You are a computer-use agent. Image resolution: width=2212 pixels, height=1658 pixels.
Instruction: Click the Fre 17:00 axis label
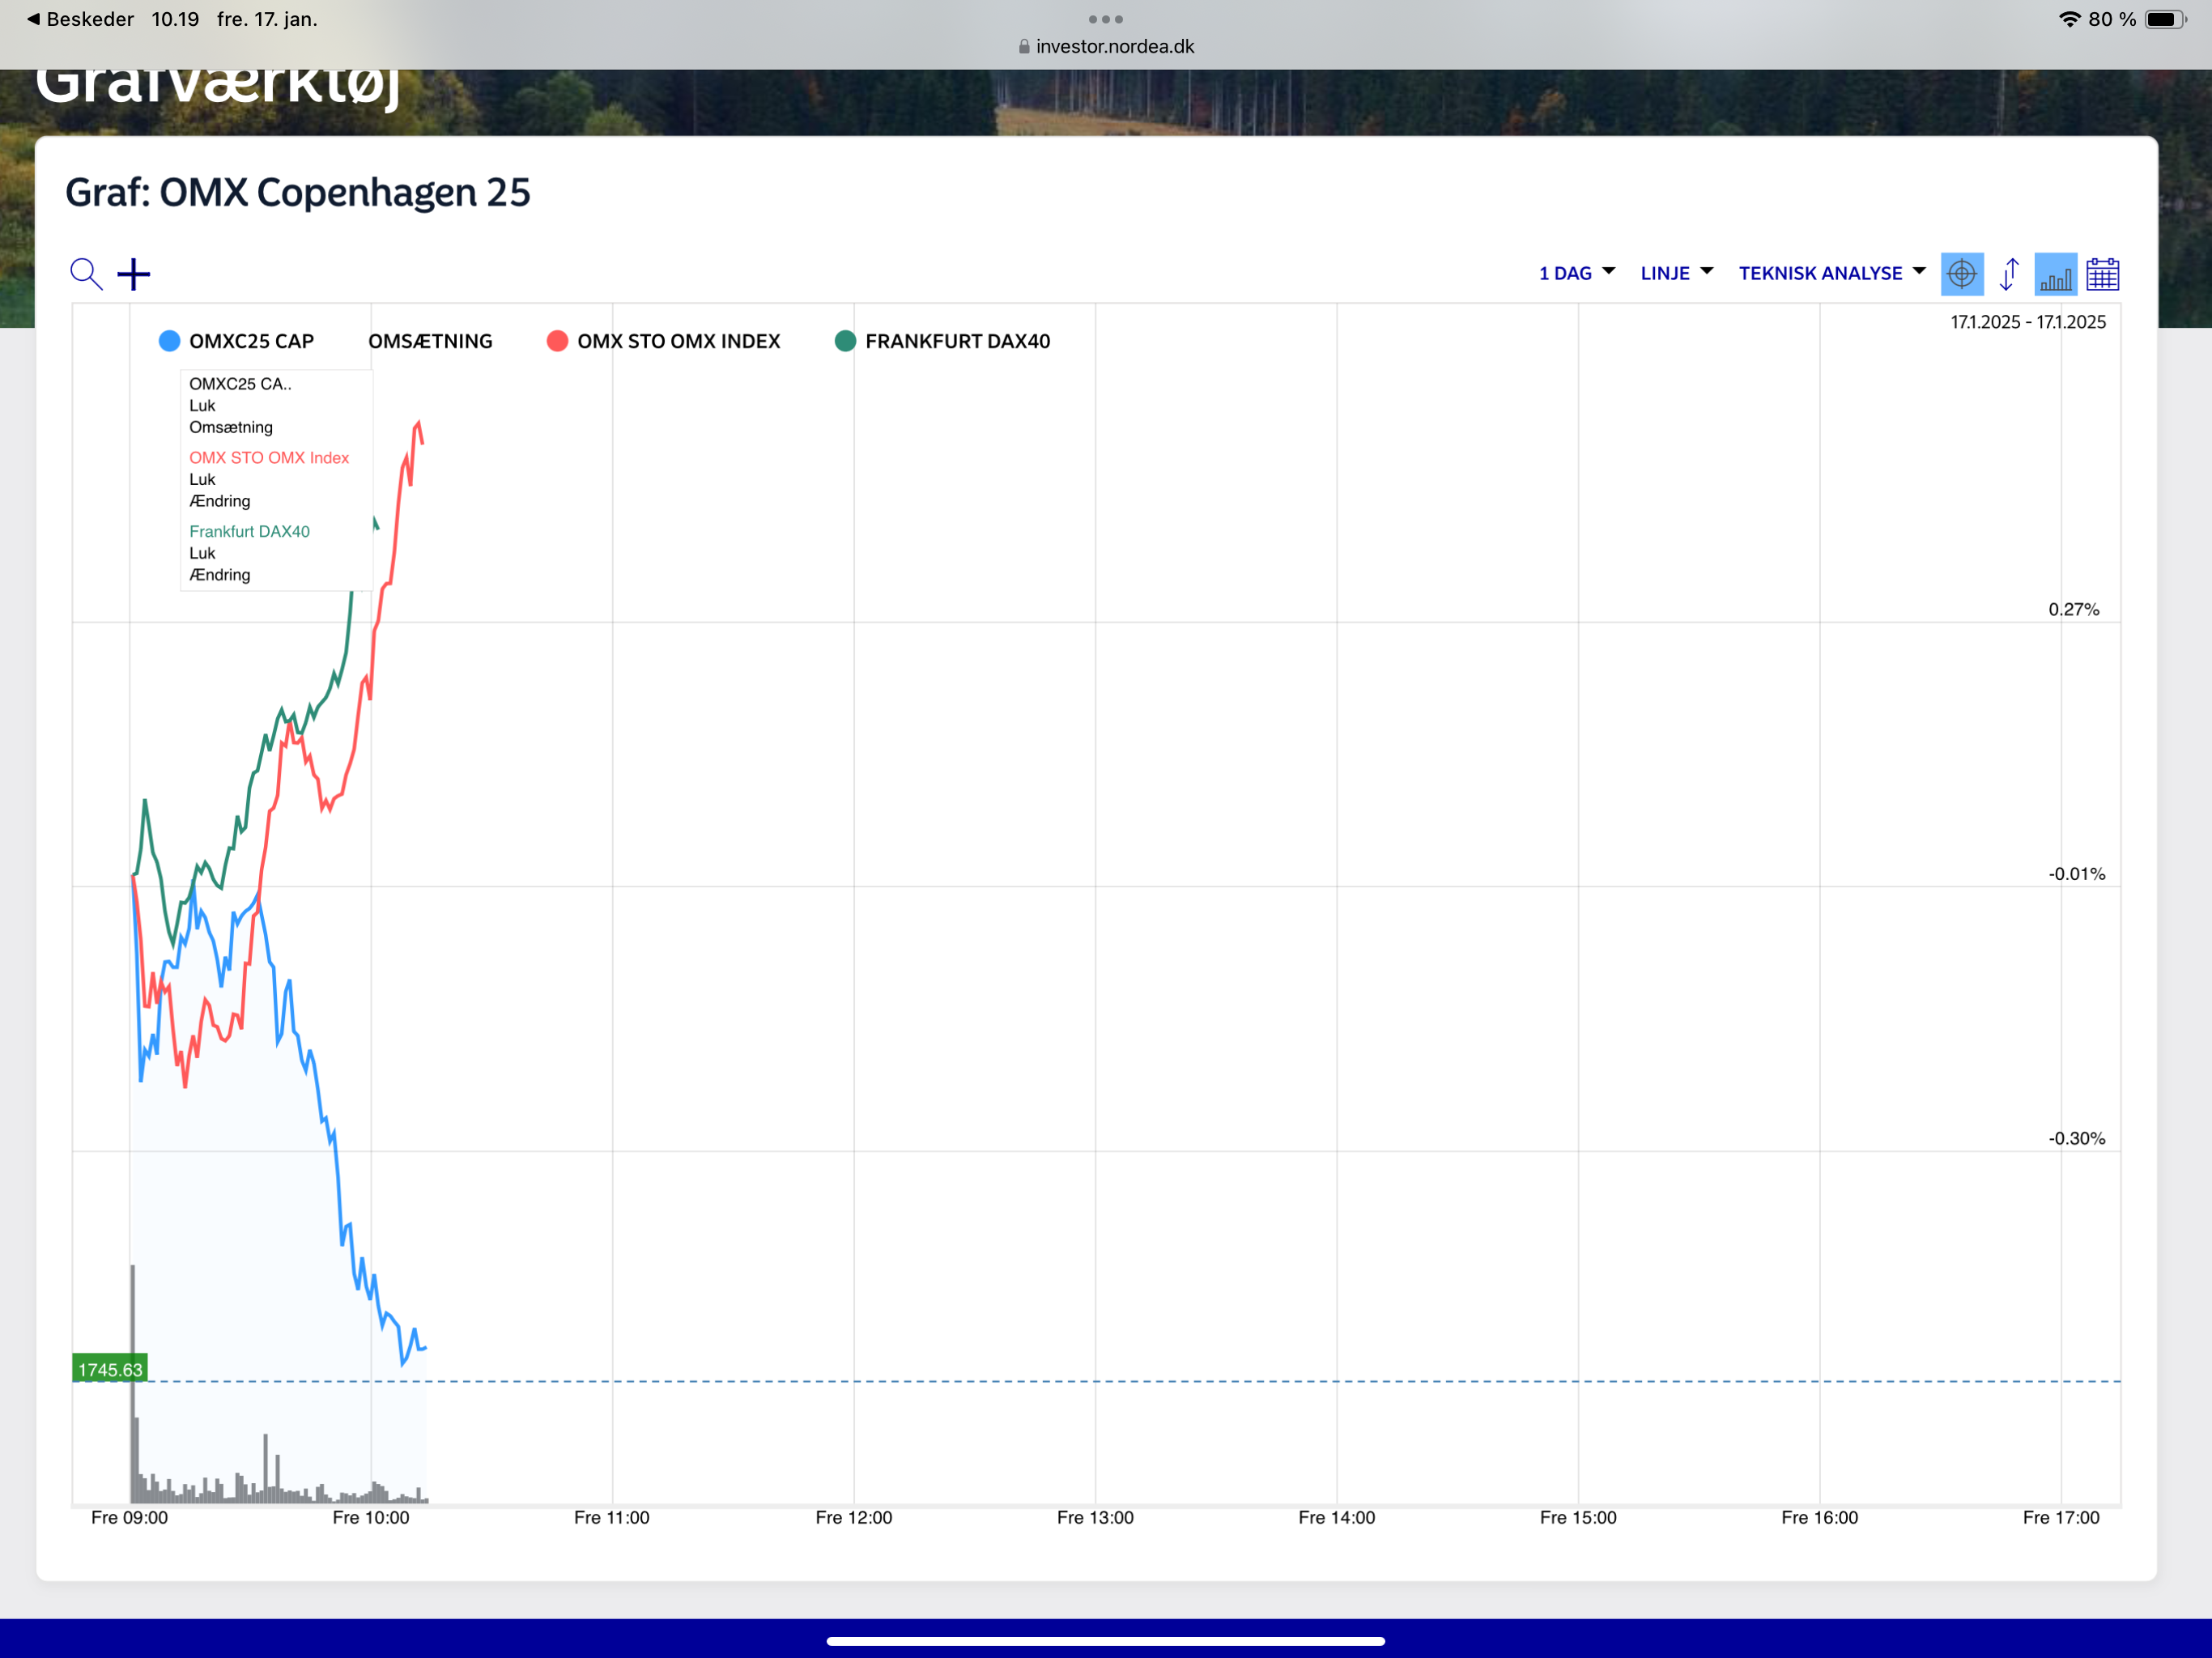tap(2061, 1517)
